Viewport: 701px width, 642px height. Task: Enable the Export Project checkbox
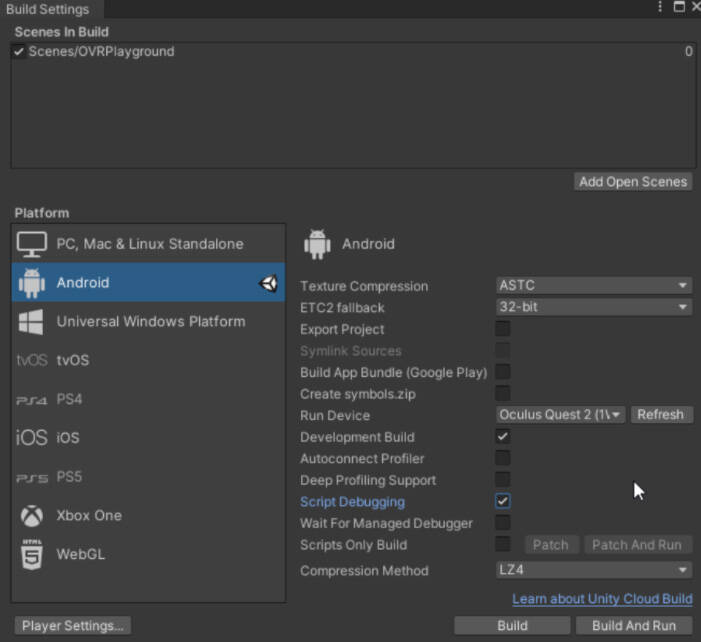point(503,329)
